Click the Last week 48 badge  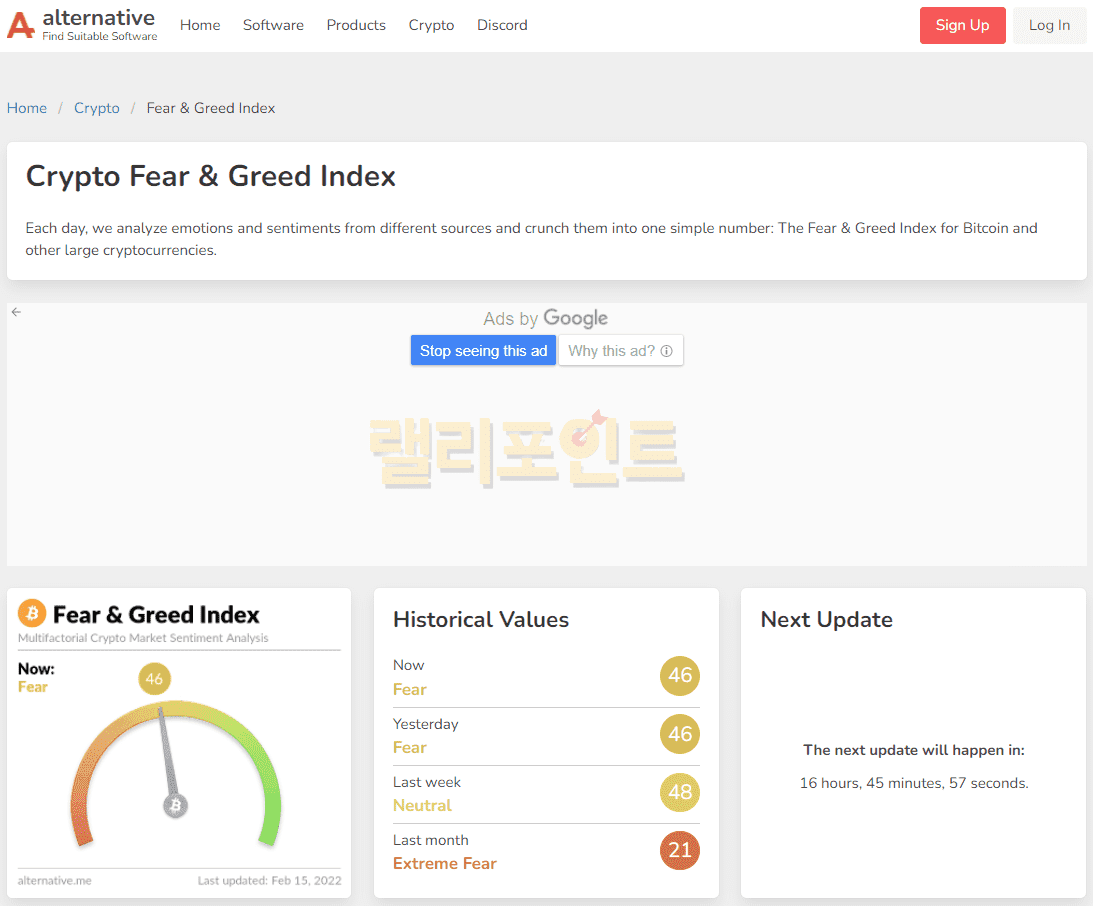point(680,793)
